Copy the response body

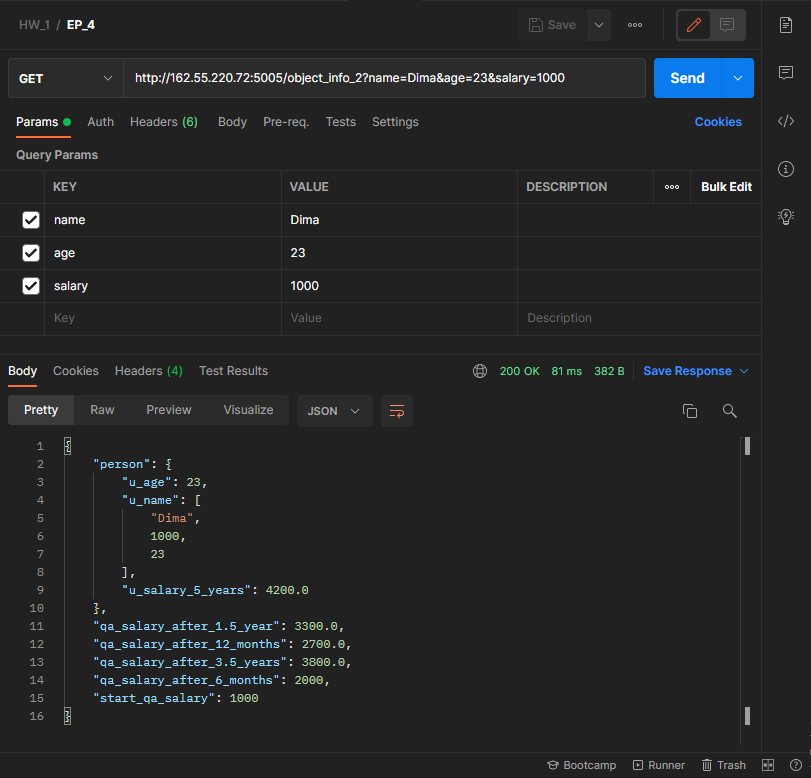690,410
